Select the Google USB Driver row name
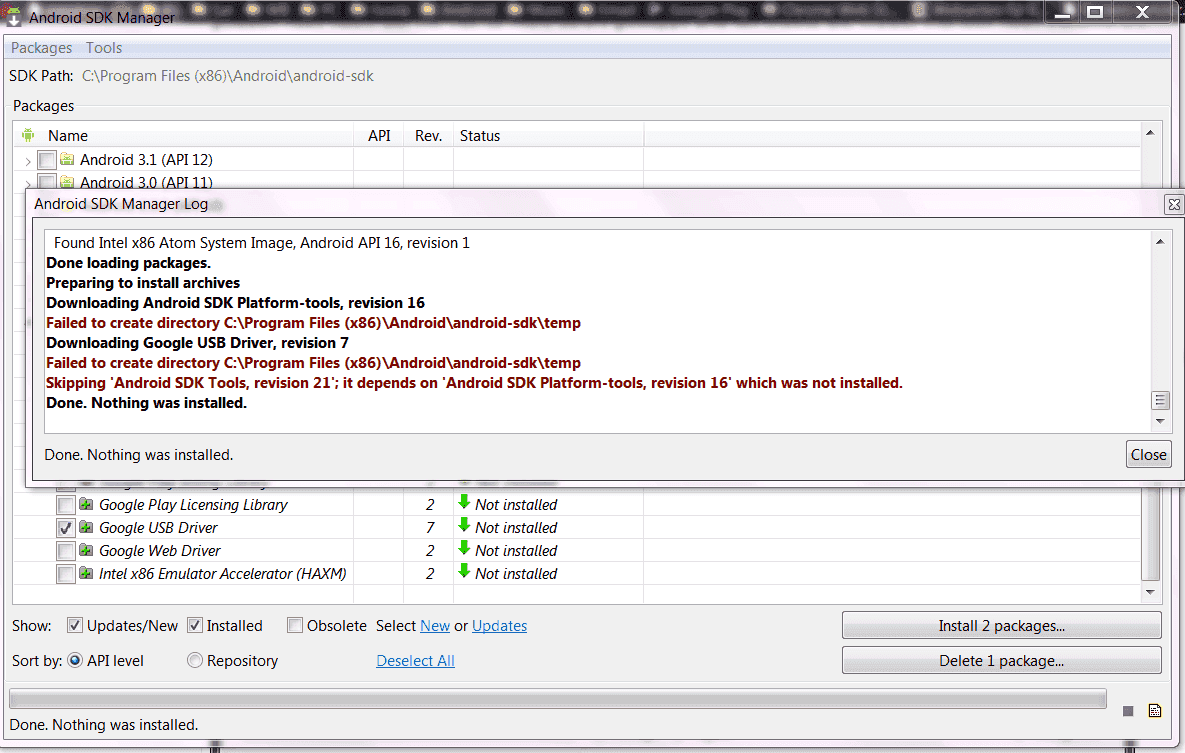The width and height of the screenshot is (1185, 753). [x=158, y=528]
